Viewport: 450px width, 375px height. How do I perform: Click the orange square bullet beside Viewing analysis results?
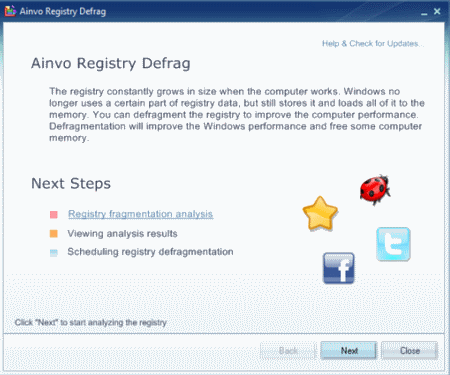(x=54, y=234)
